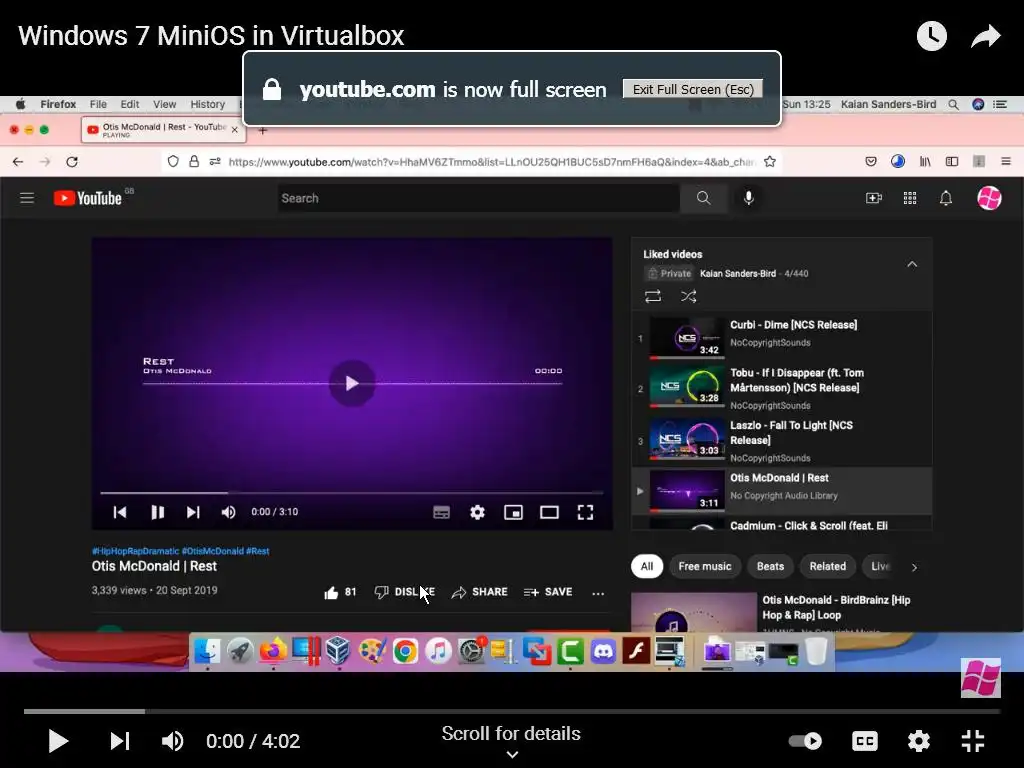Switch inner player to theater mode

point(549,513)
